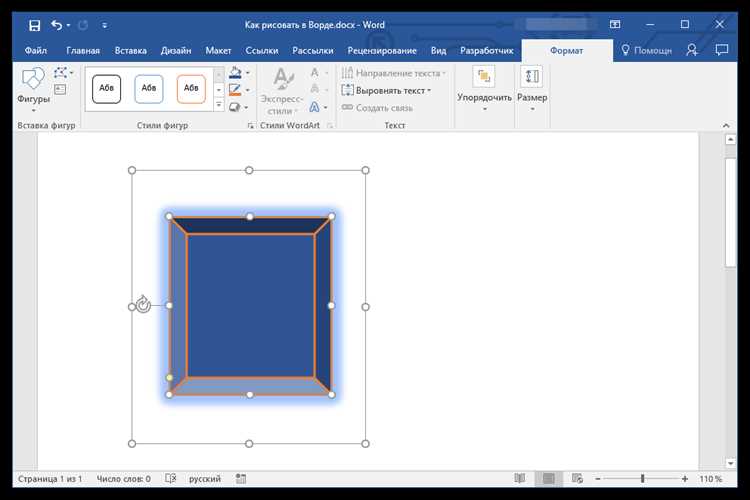Open Shape Effects dropdown arrow

[x=246, y=108]
